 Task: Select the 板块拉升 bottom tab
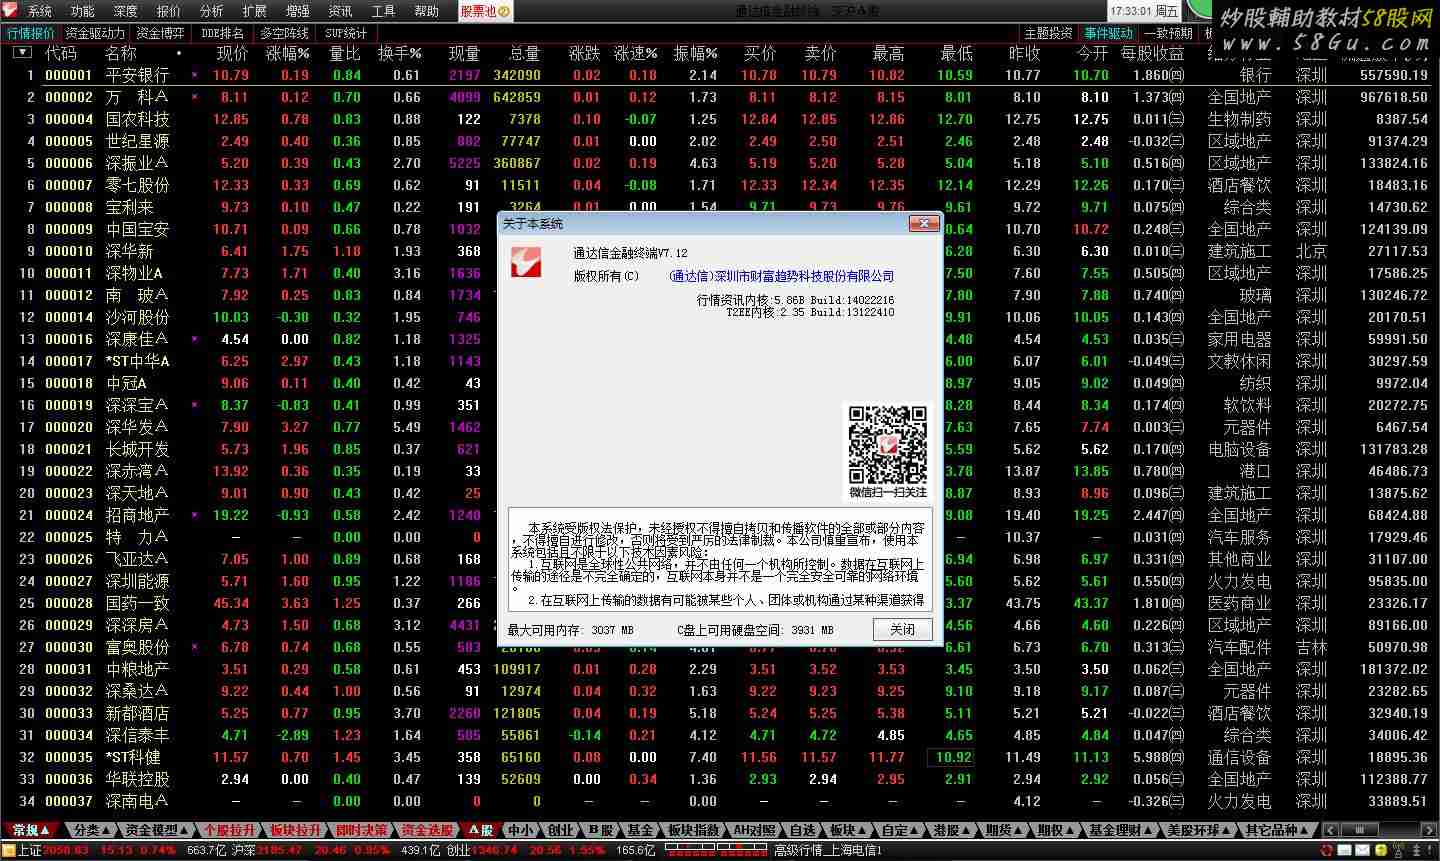296,830
